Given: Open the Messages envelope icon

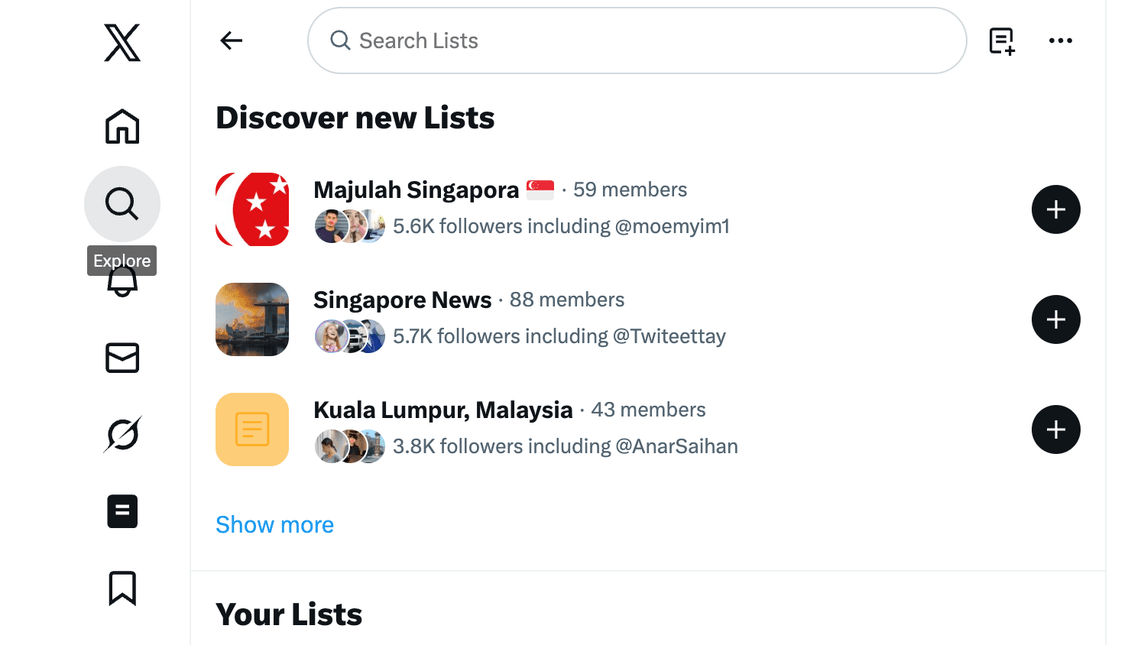Looking at the screenshot, I should point(121,357).
